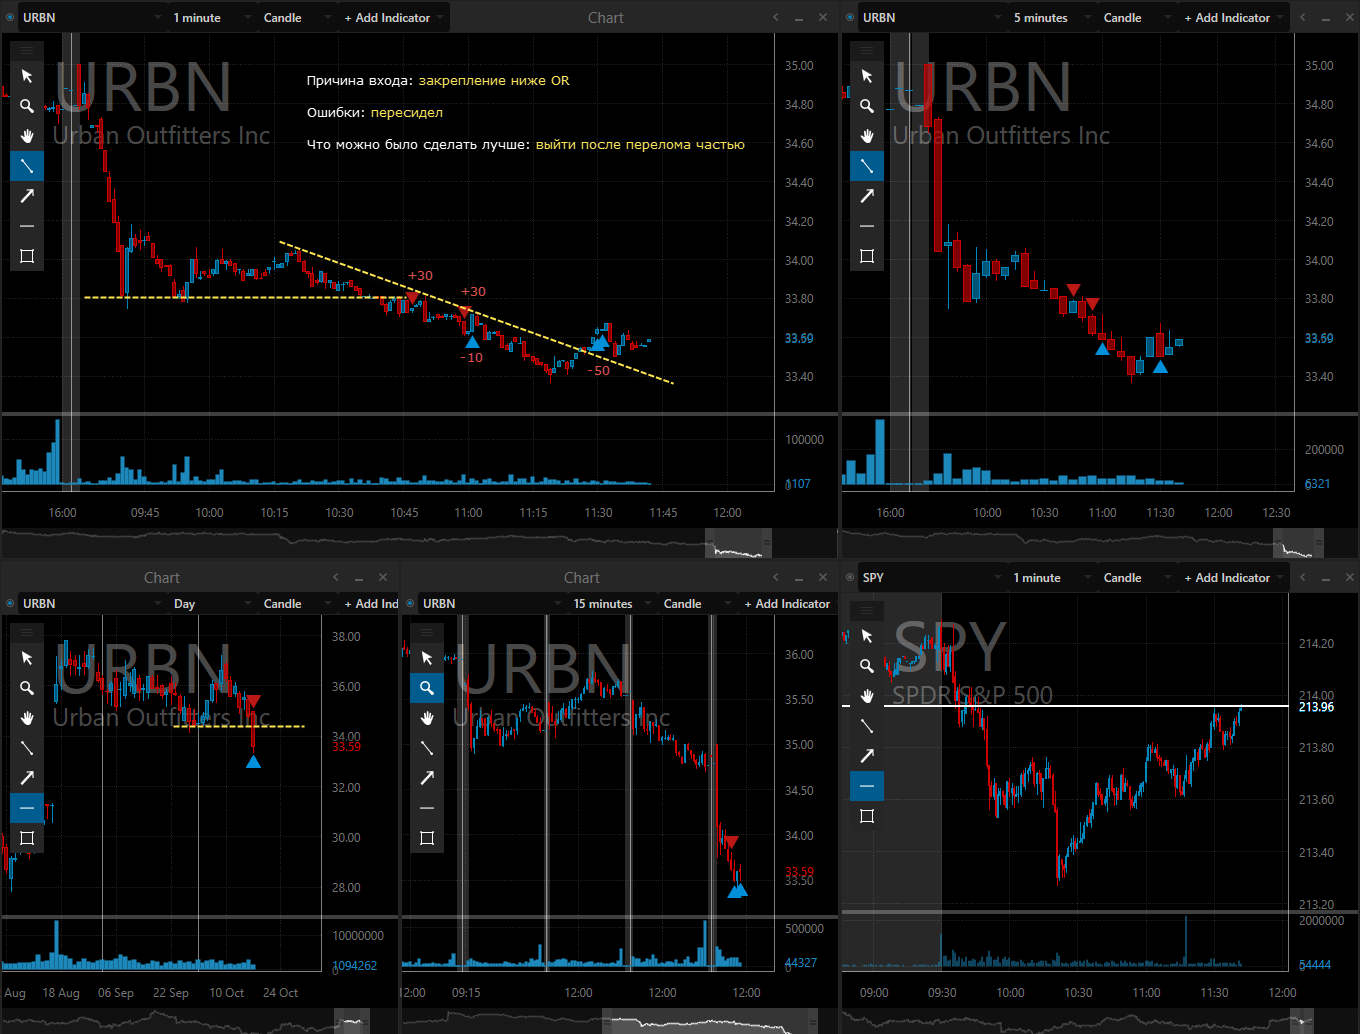The image size is (1360, 1034).
Task: Click annotation 'выйти после перелома частью'
Action: coord(640,145)
